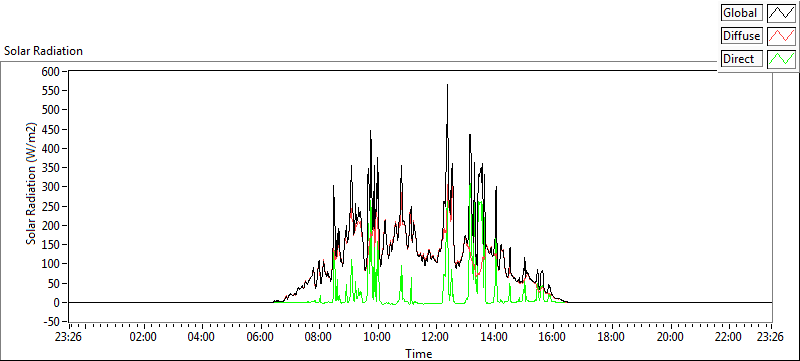Click the 18:00 time axis tick label
800x361 pixels.
[611, 337]
